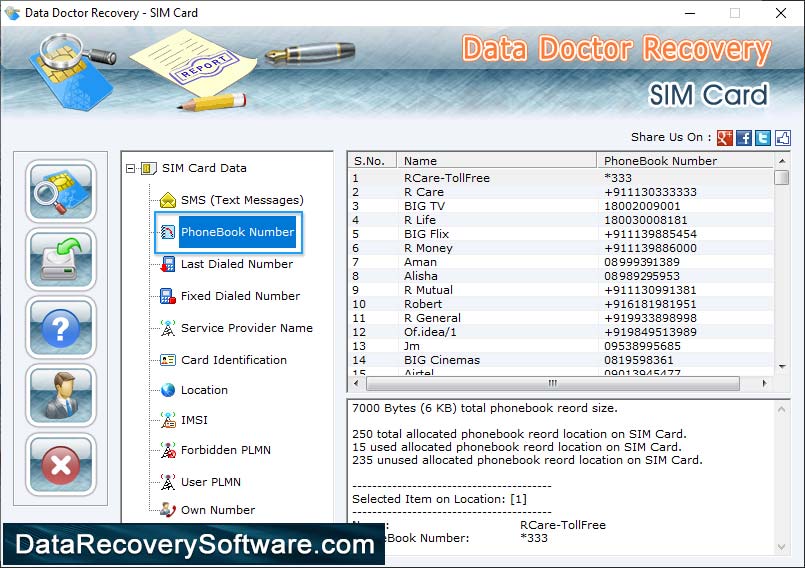
Task: Click details pane scroll up arrow
Action: 781,409
